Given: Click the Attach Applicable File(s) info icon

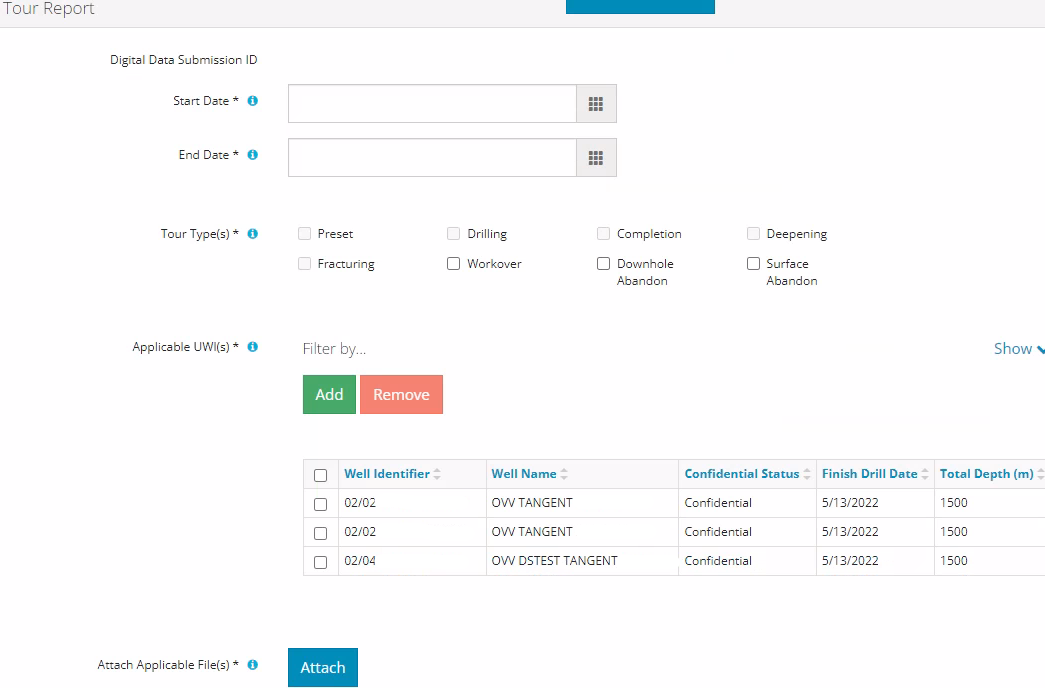Looking at the screenshot, I should 253,665.
